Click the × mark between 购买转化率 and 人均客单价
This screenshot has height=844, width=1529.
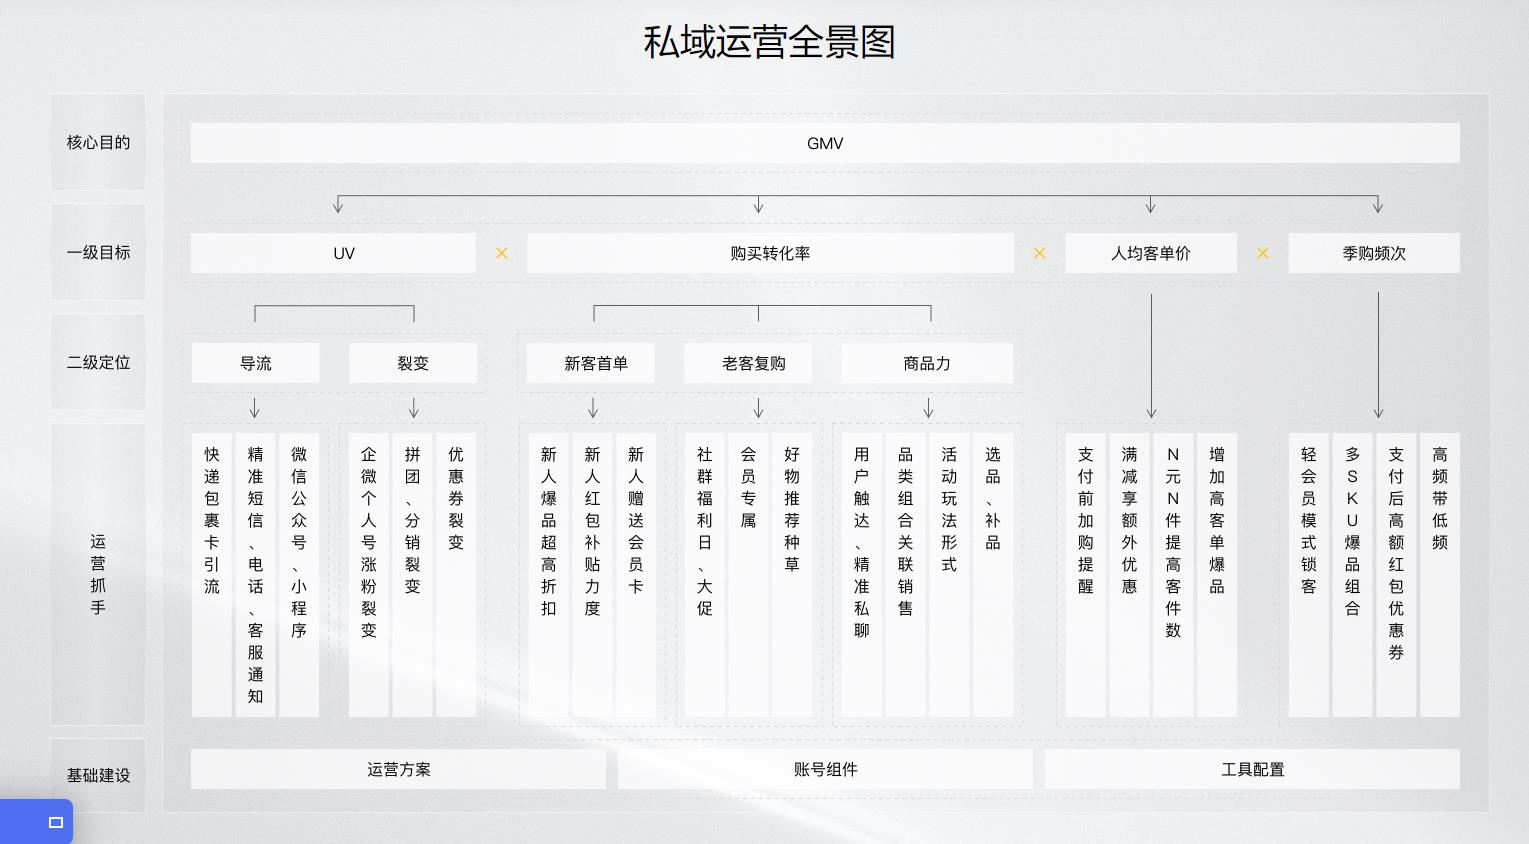coord(1039,253)
